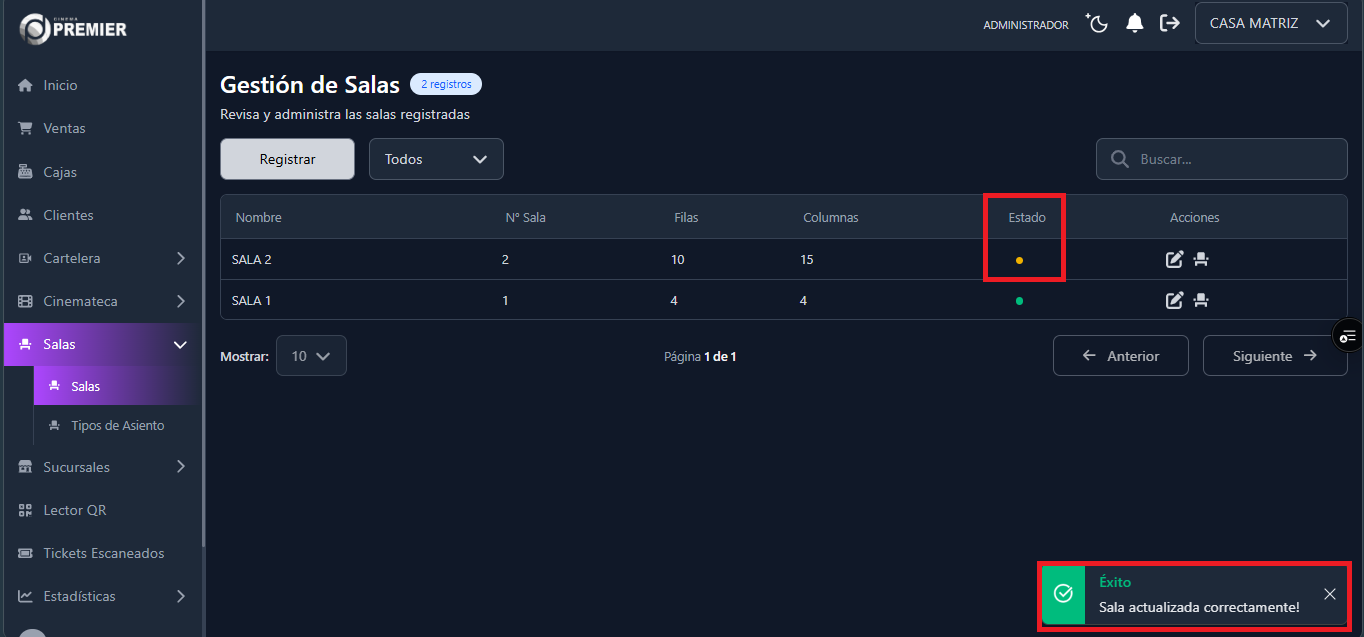Image resolution: width=1364 pixels, height=637 pixels.
Task: Open the Todos filter dropdown
Action: [436, 159]
